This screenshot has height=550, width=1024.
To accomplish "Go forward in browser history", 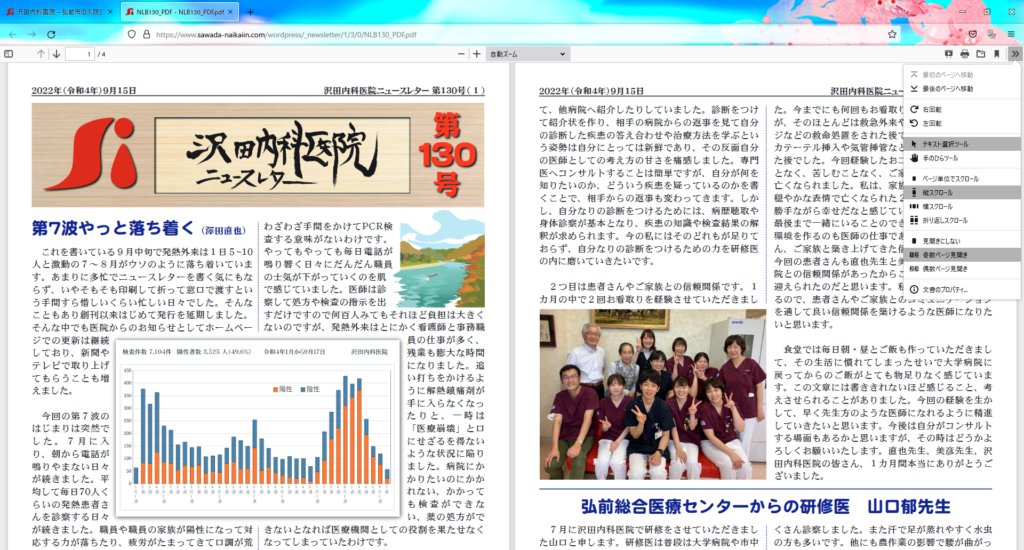I will tap(31, 34).
